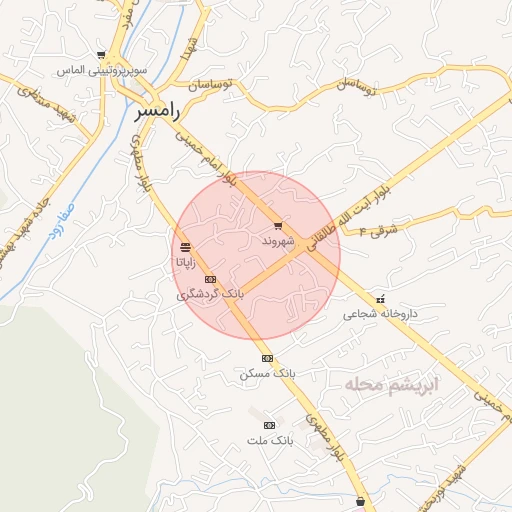Click the بانک ملت bank icon
The height and width of the screenshot is (512, 512).
click(x=269, y=425)
